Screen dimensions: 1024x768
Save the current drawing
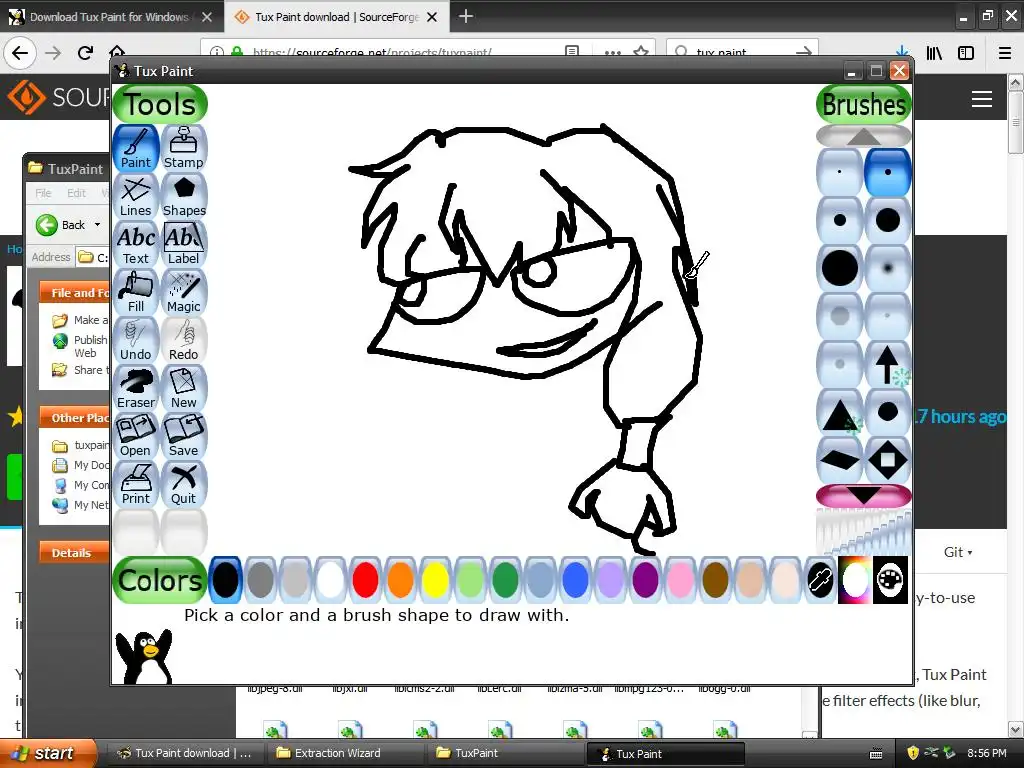click(x=184, y=436)
